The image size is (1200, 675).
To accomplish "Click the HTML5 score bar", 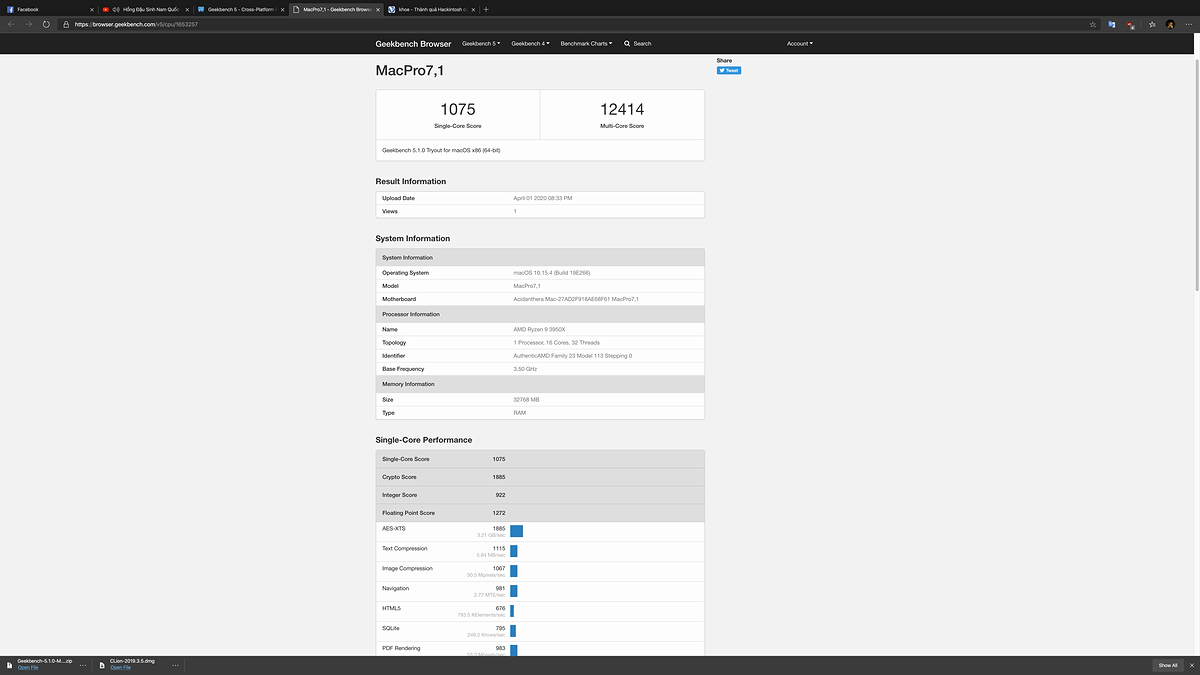I will 512,611.
